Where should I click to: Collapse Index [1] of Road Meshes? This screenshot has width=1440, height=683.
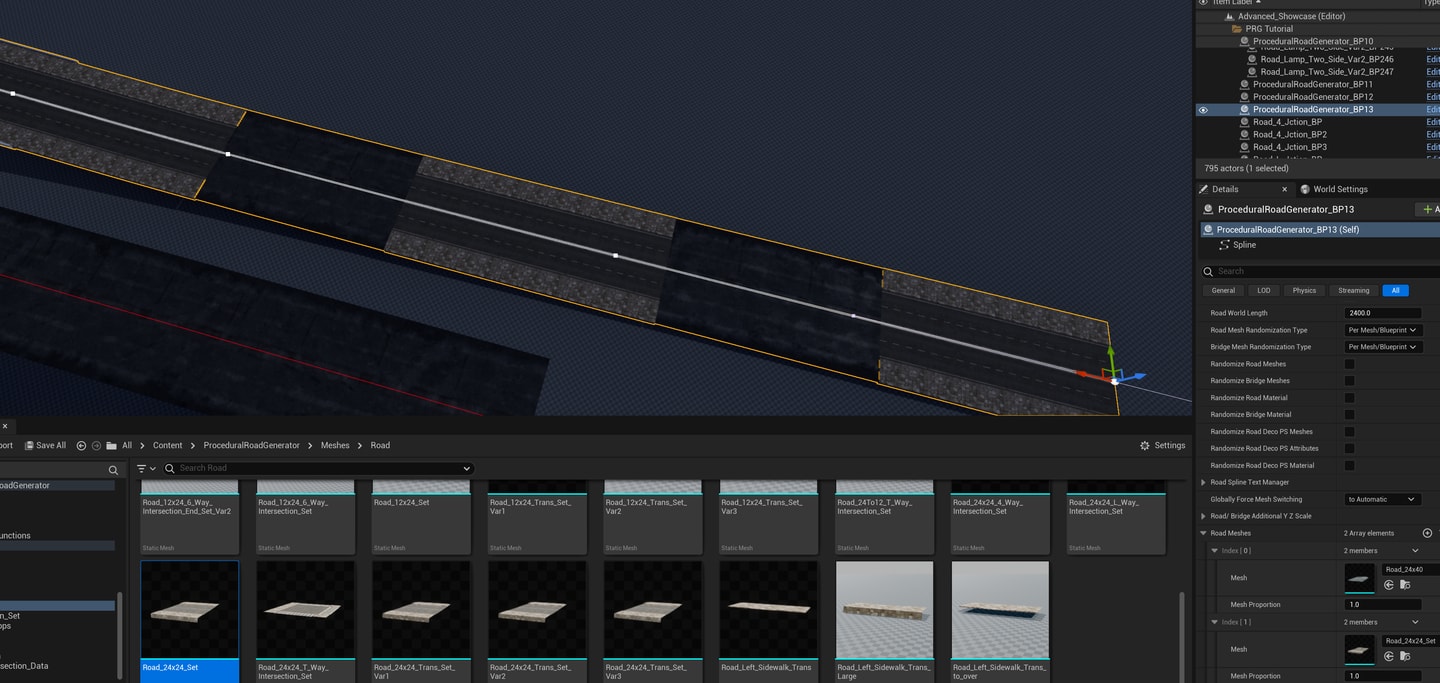(x=1215, y=622)
